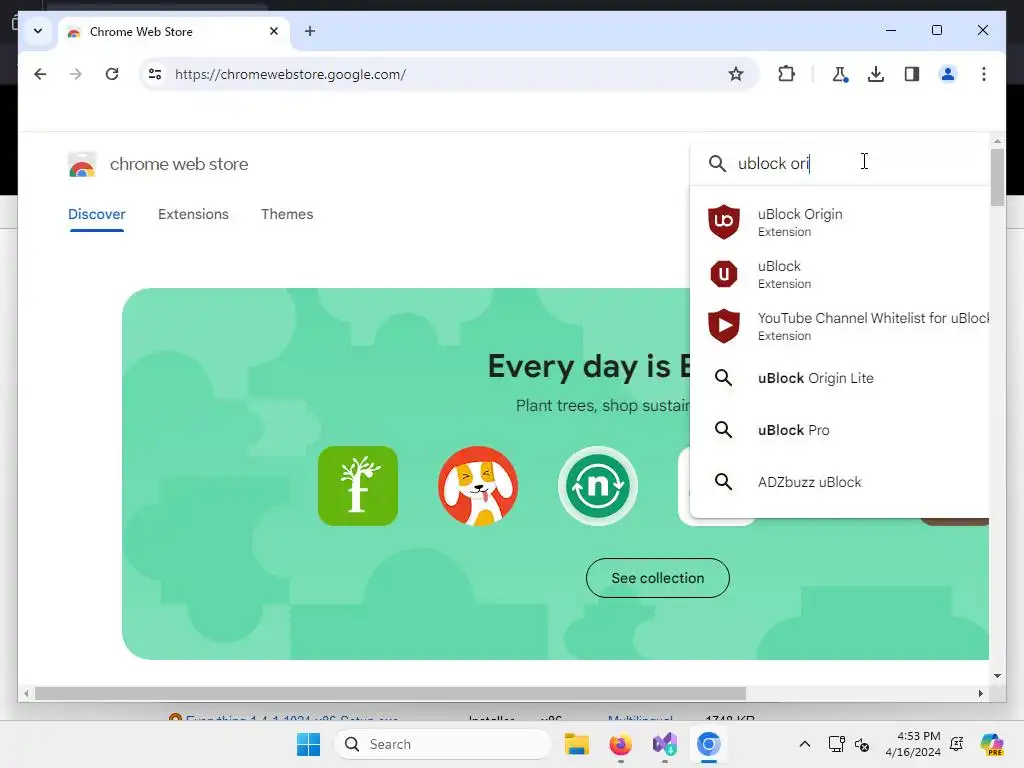Screen dimensions: 1024x768
Task: Click the Chrome taskbar icon
Action: 709,744
